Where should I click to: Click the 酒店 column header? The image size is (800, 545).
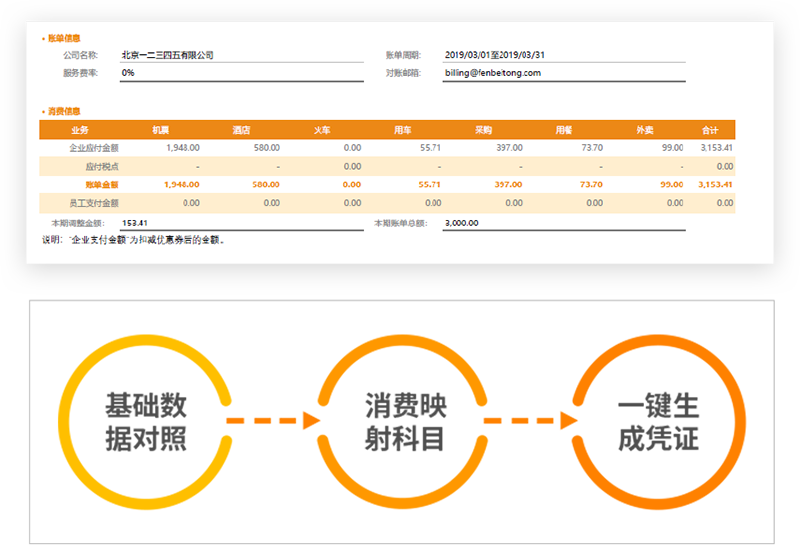click(x=241, y=130)
